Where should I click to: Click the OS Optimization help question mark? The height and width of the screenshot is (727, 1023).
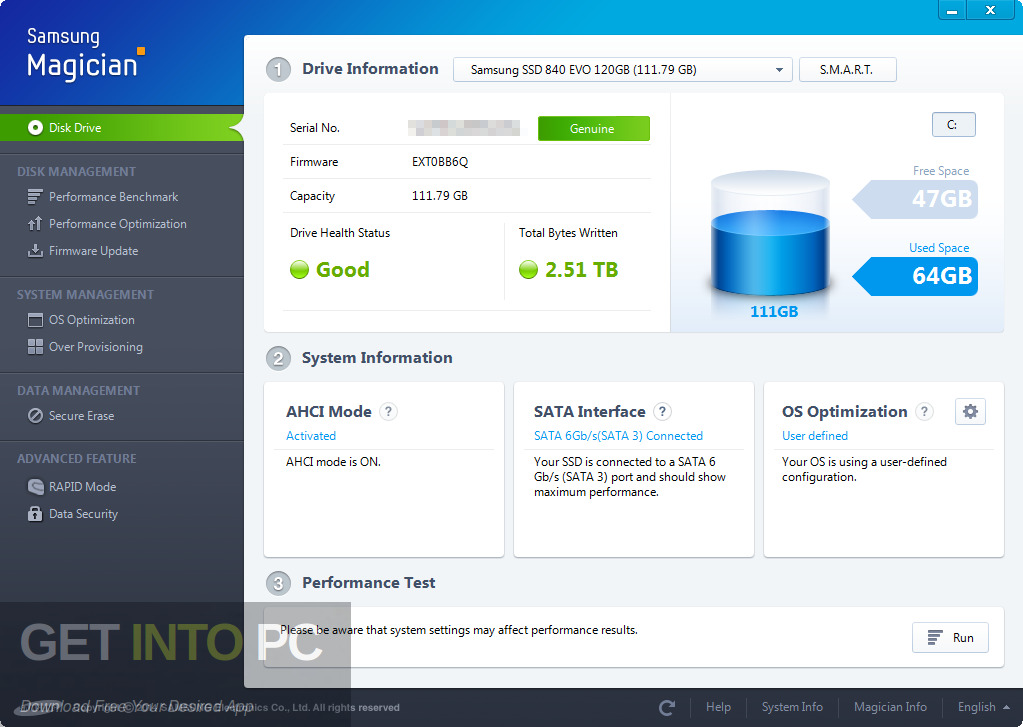pos(924,411)
